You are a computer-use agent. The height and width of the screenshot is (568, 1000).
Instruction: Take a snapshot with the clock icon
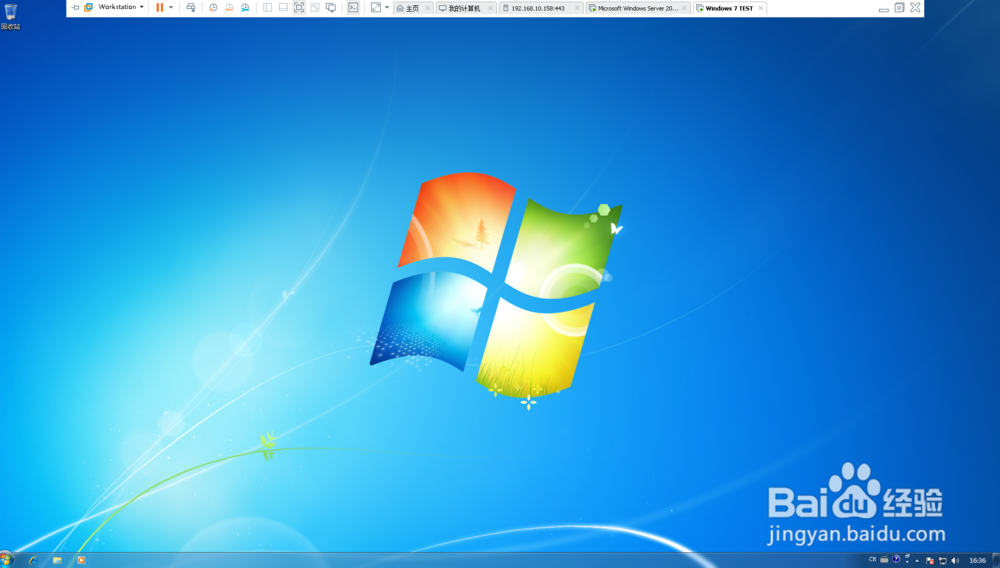[x=213, y=8]
